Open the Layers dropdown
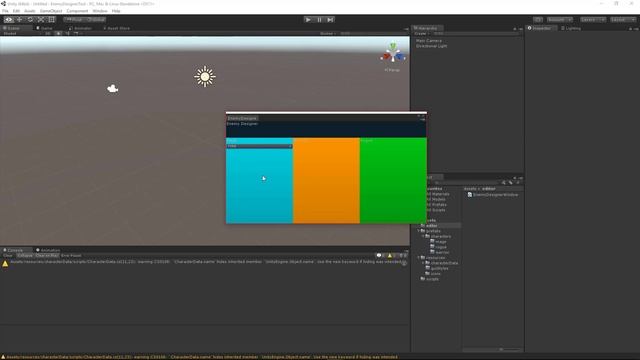Viewport: 640px width, 360px height. (x=593, y=20)
